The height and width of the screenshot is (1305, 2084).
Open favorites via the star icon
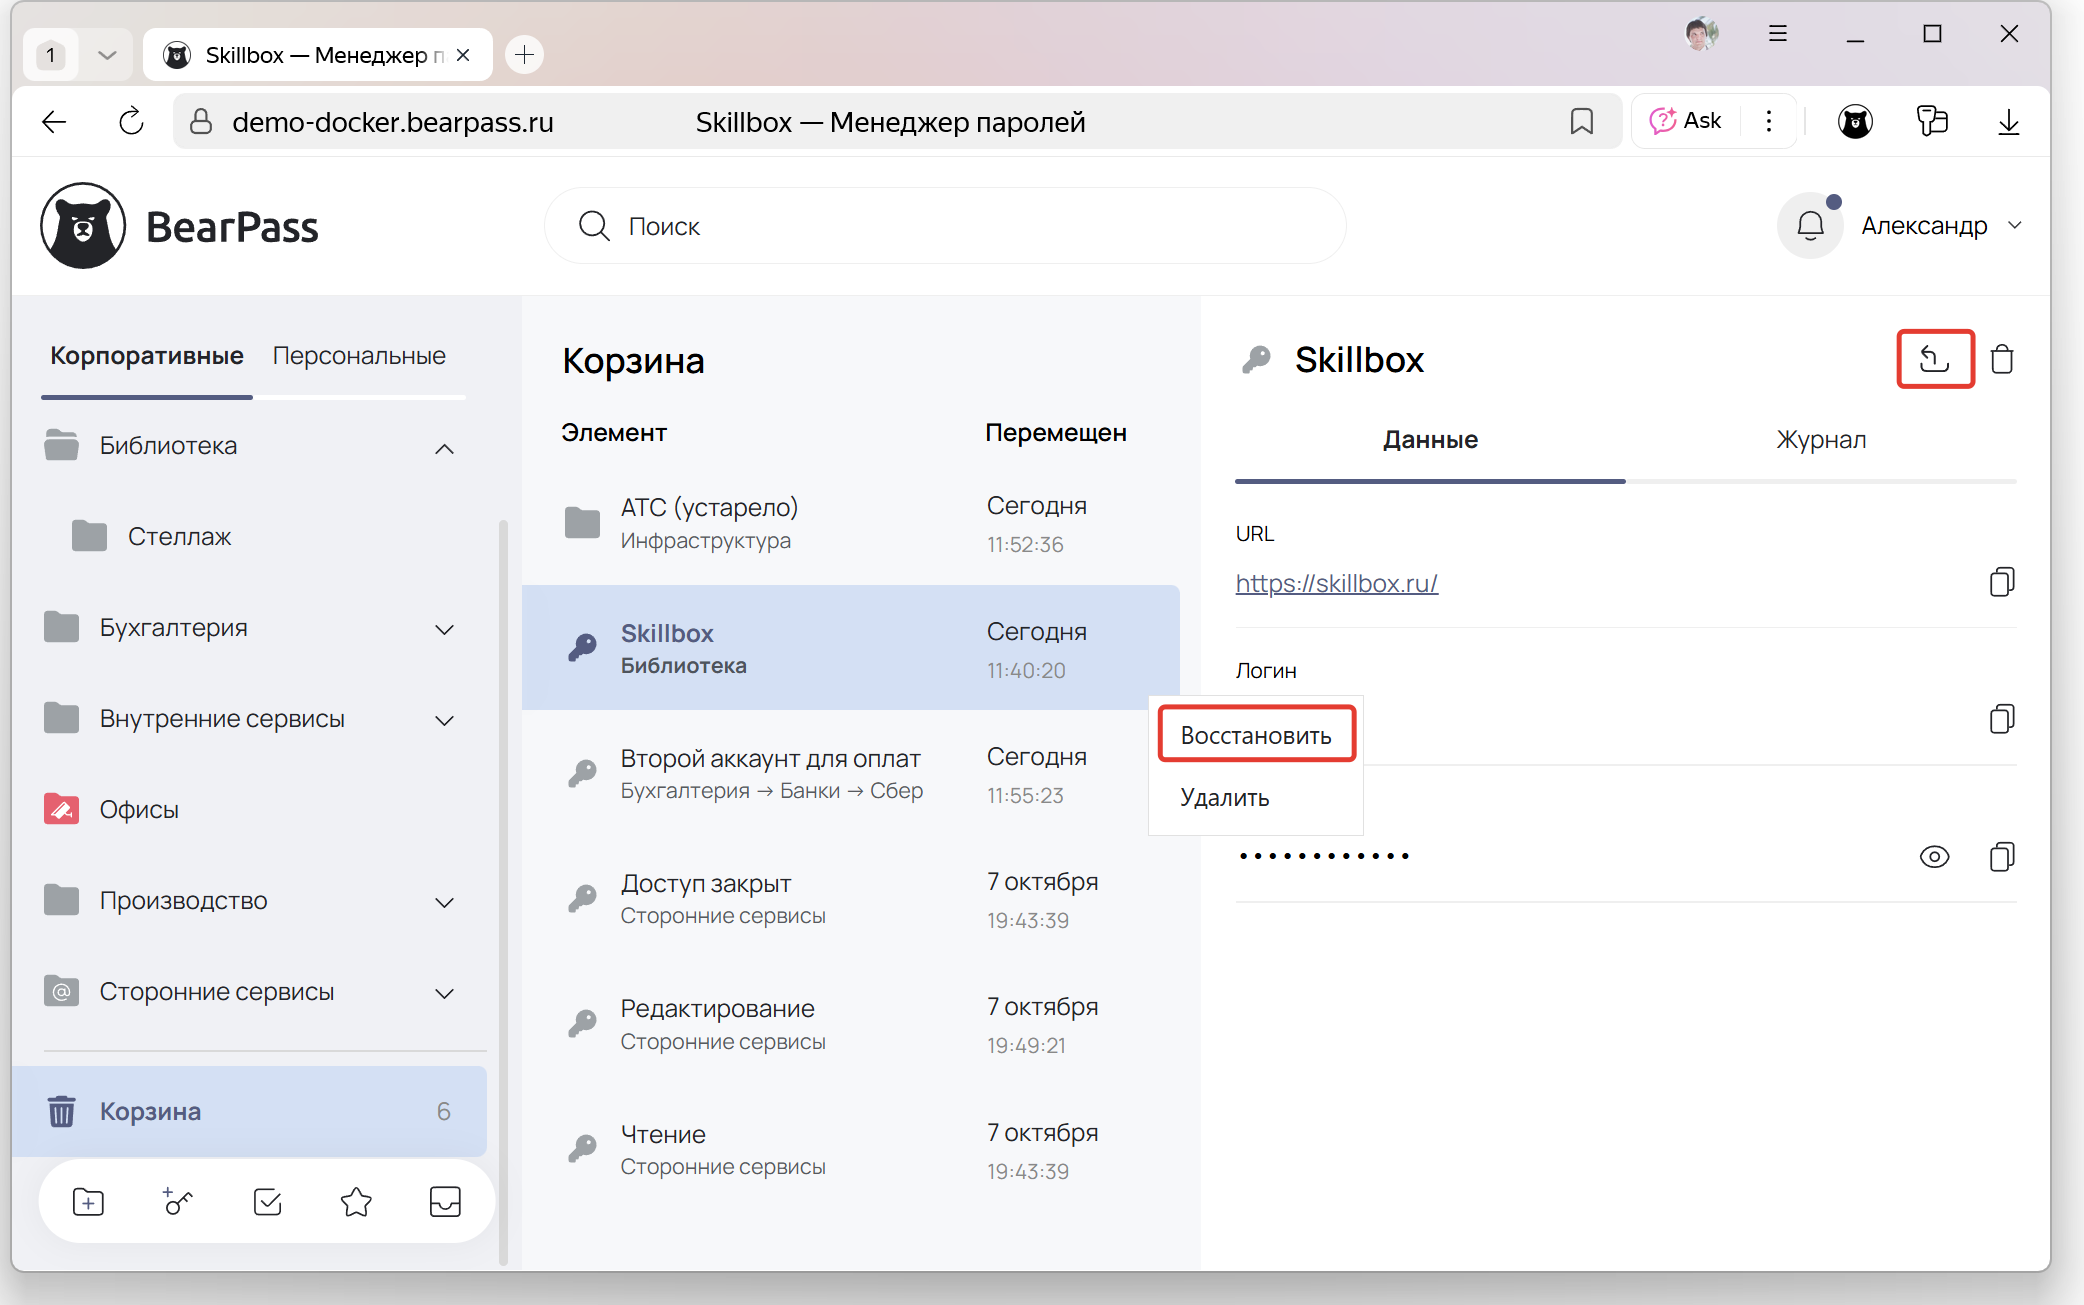[356, 1201]
